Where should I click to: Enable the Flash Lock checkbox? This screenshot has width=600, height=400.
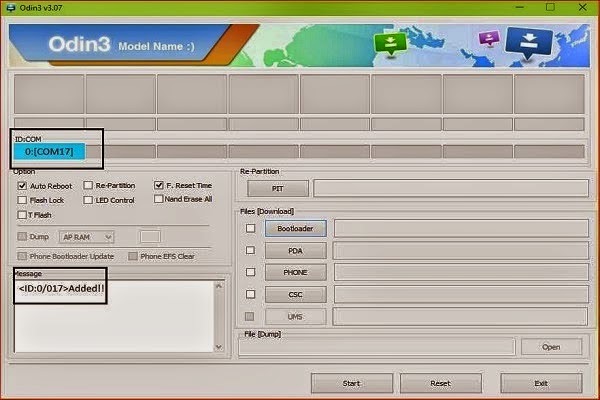(x=22, y=200)
